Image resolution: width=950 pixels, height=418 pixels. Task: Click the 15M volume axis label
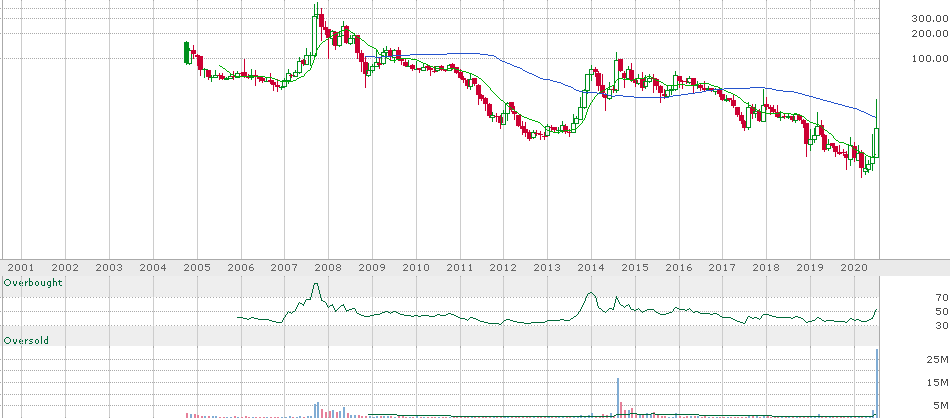pos(938,383)
